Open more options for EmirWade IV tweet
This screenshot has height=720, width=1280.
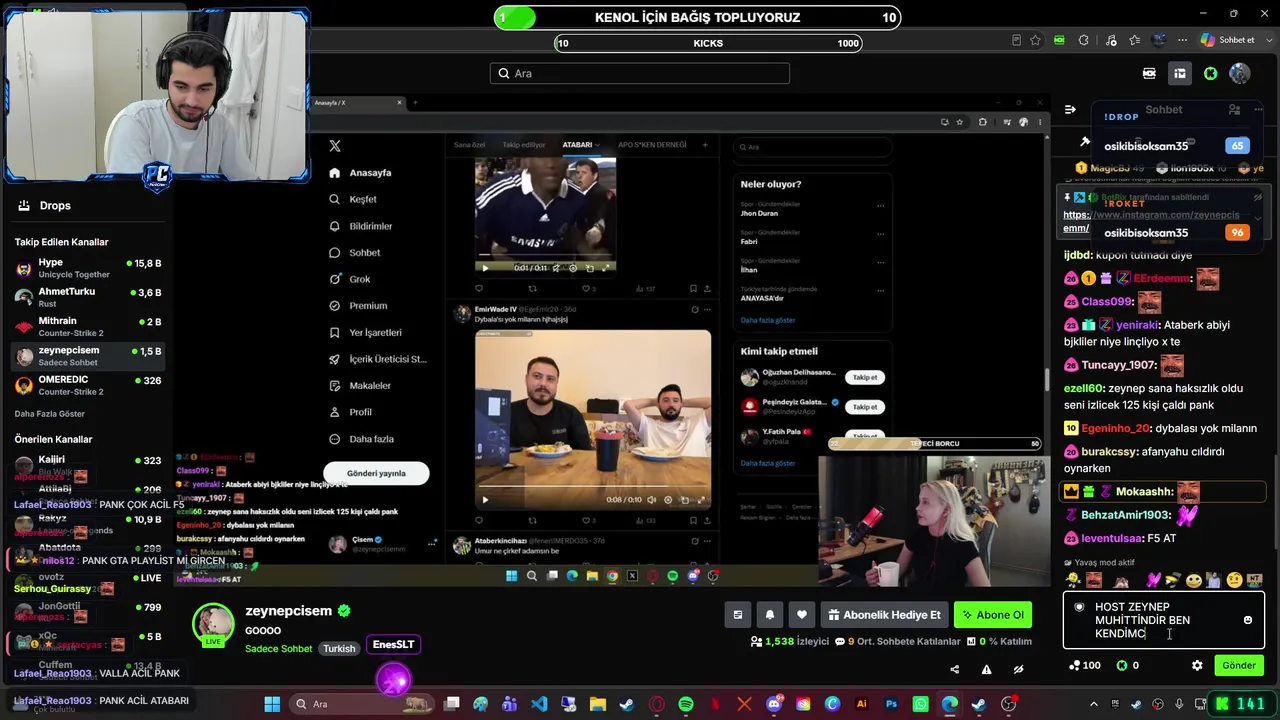707,310
